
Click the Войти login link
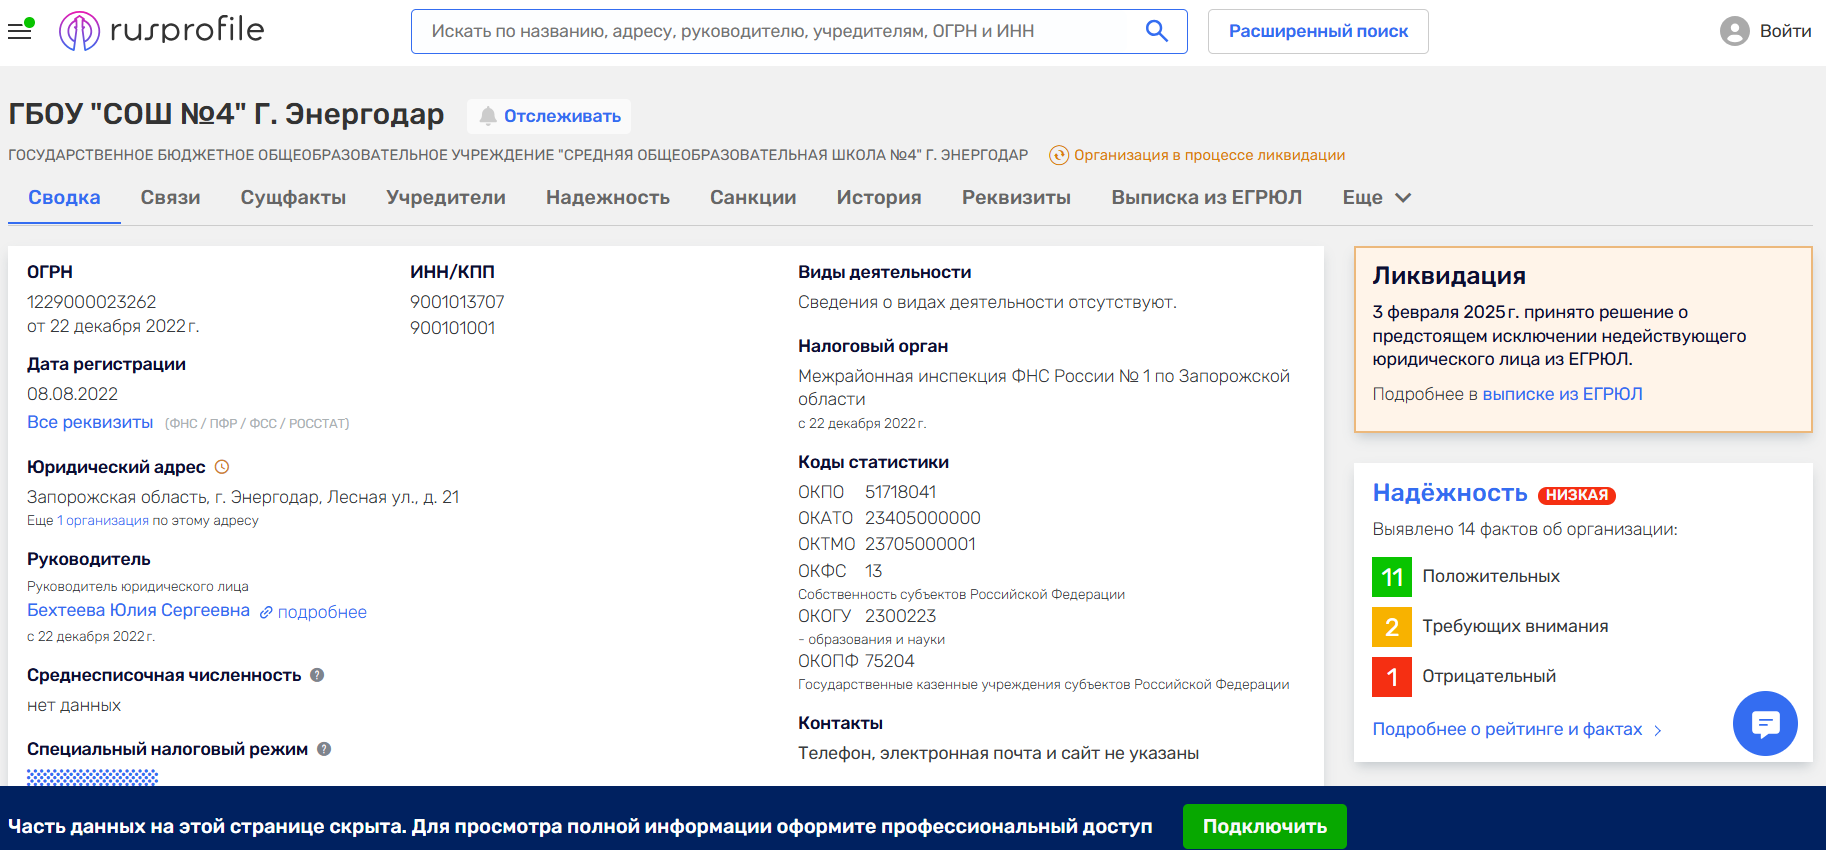[x=1785, y=31]
